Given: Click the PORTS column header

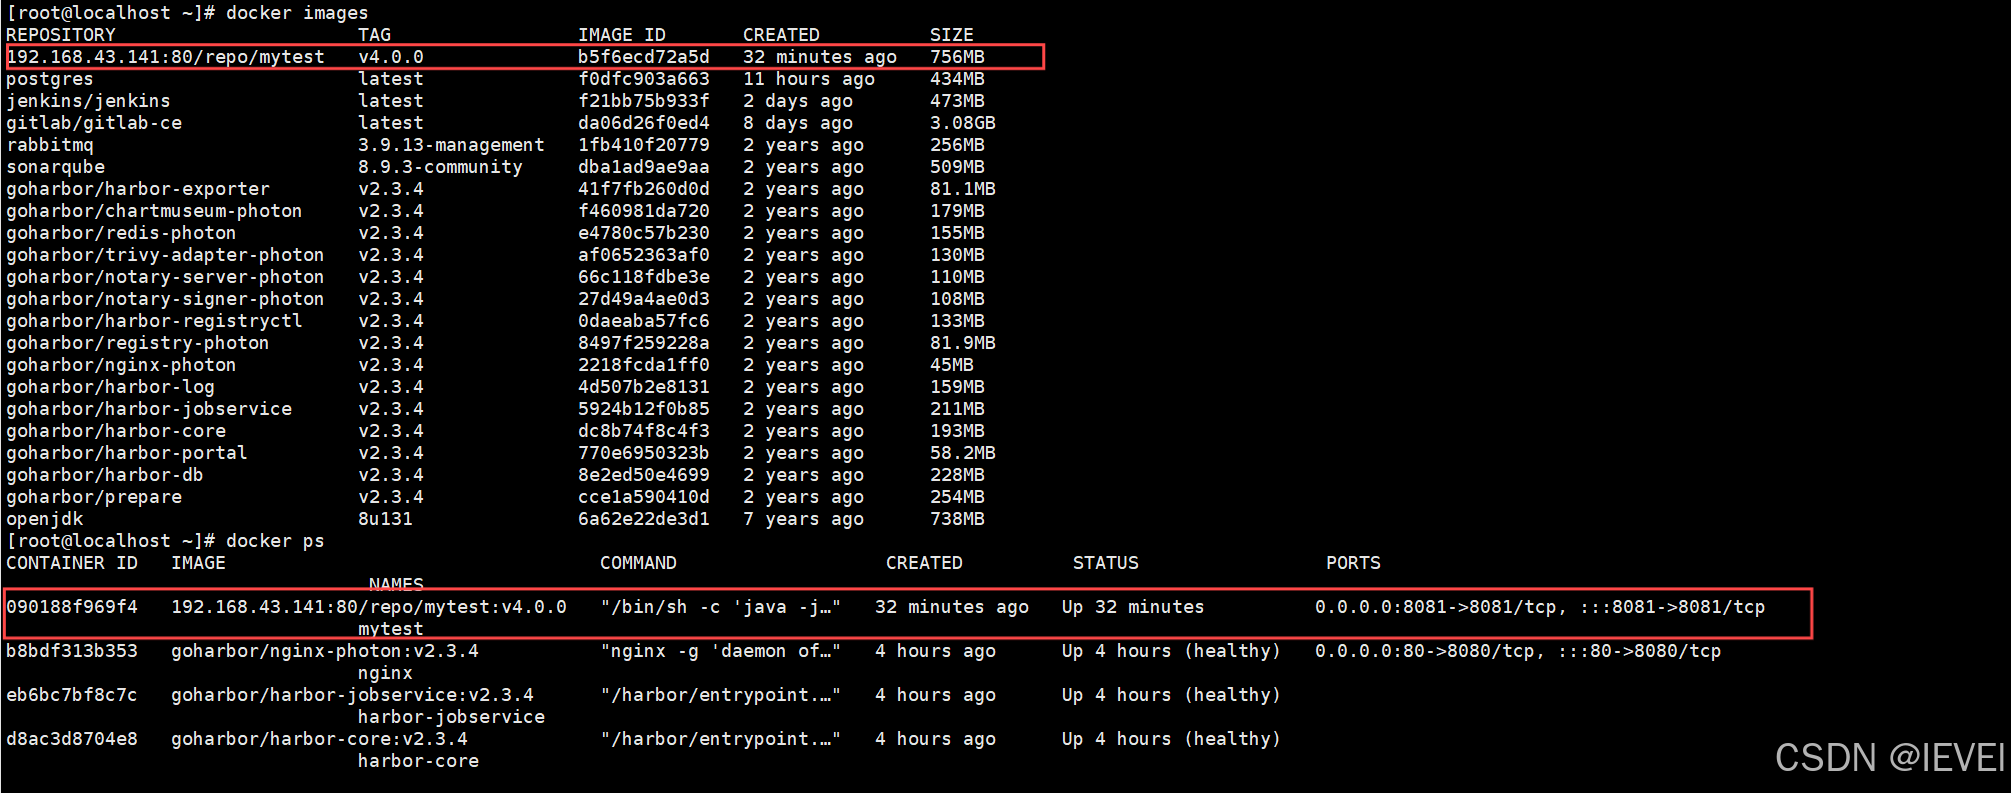Looking at the screenshot, I should (x=1353, y=563).
